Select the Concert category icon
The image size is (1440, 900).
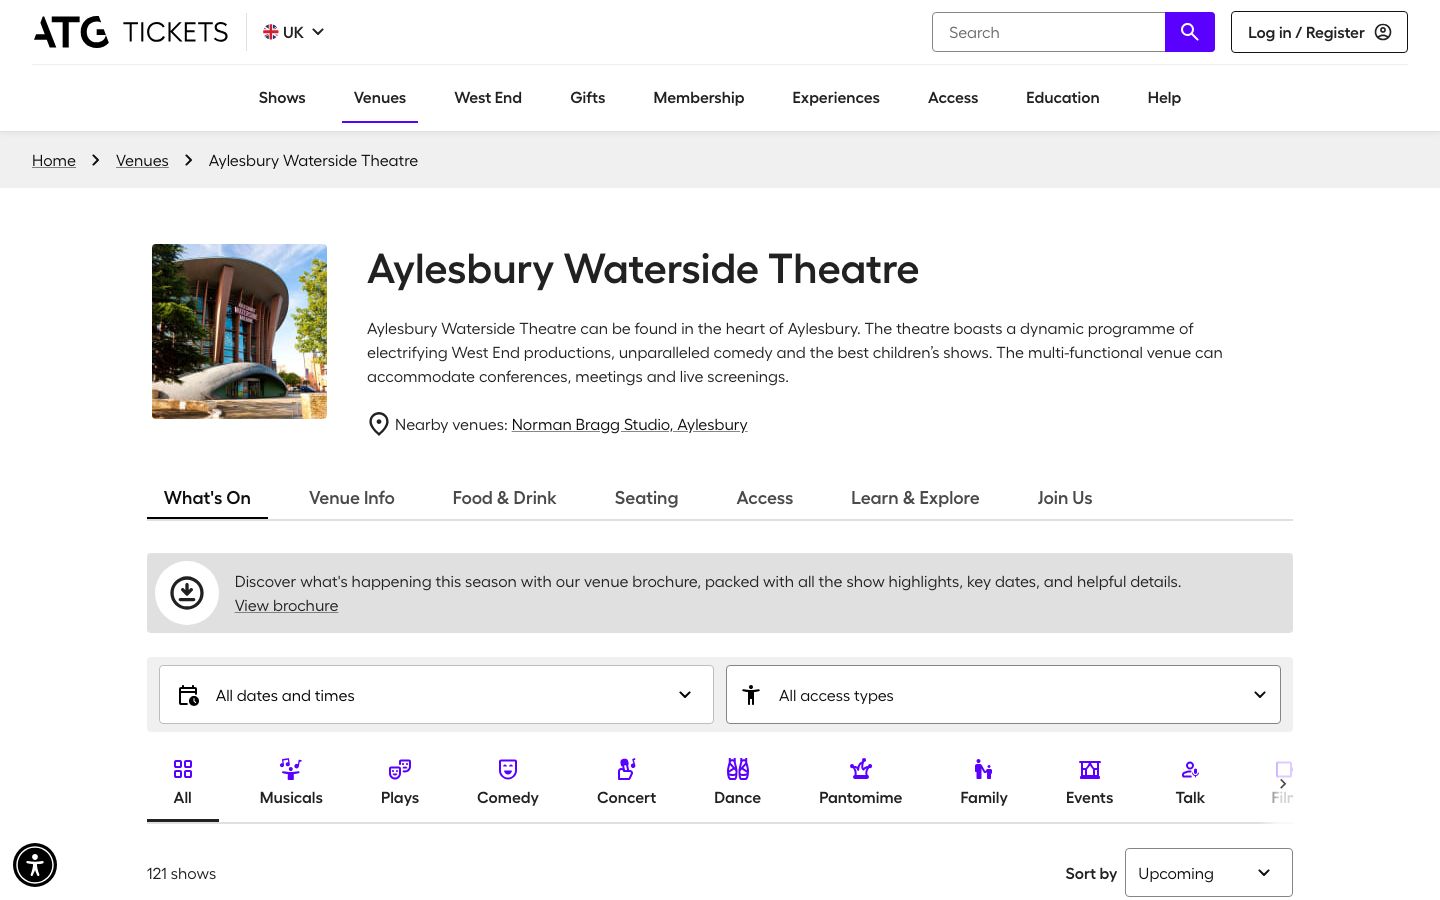point(627,769)
